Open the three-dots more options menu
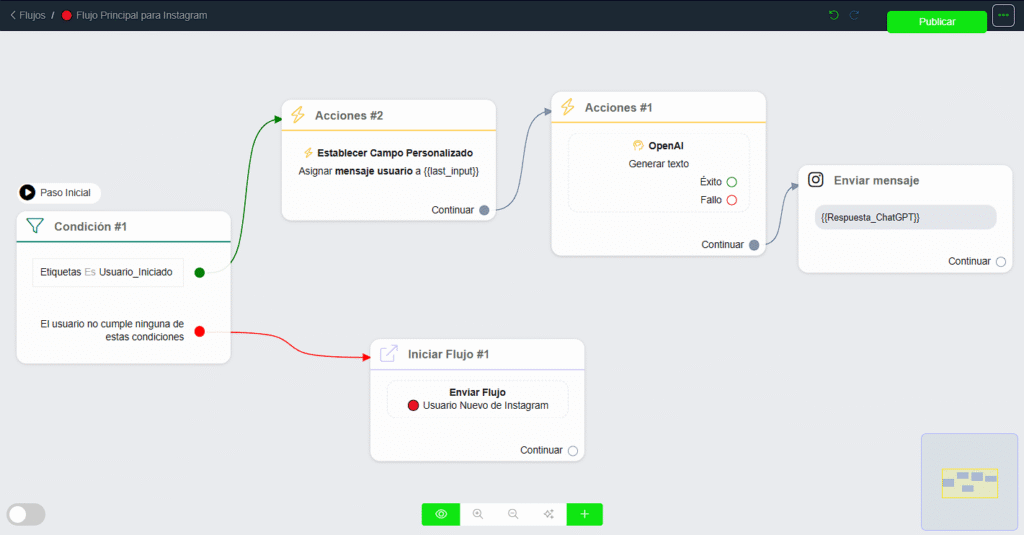 pos(1003,16)
